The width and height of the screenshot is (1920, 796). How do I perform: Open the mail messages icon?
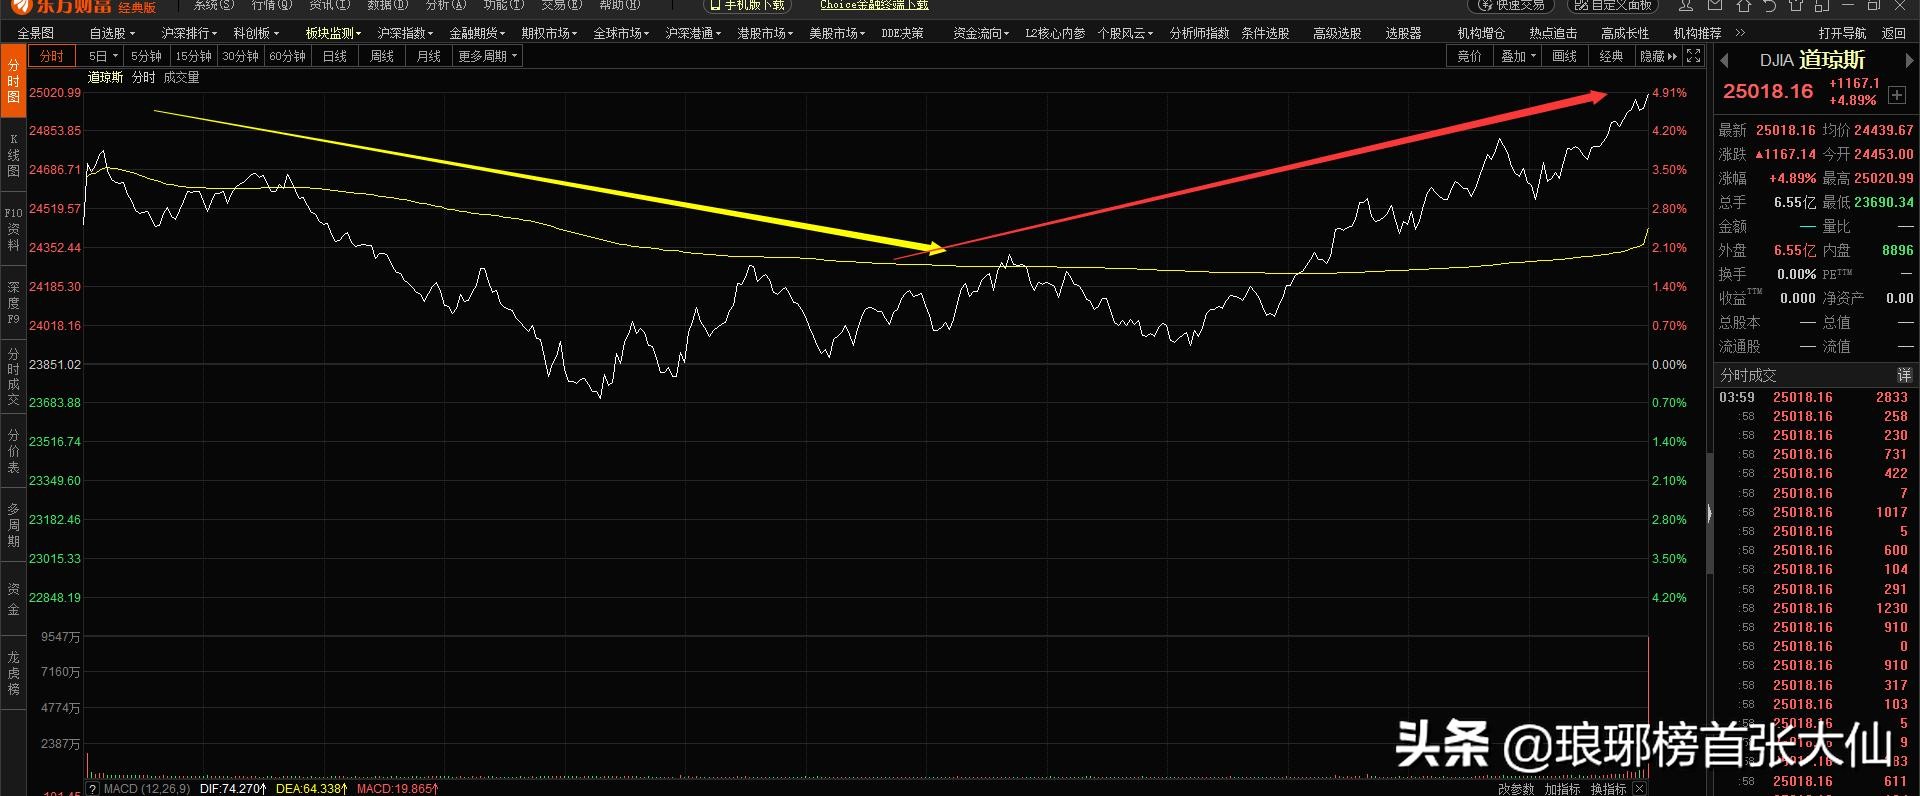(x=1715, y=5)
